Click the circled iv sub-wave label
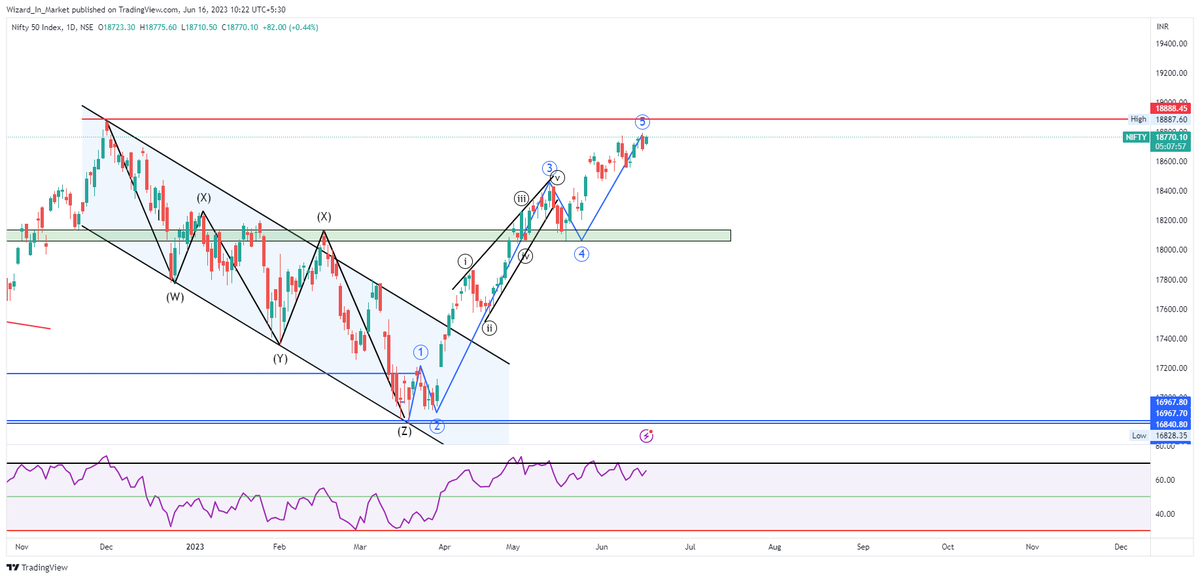 click(526, 256)
